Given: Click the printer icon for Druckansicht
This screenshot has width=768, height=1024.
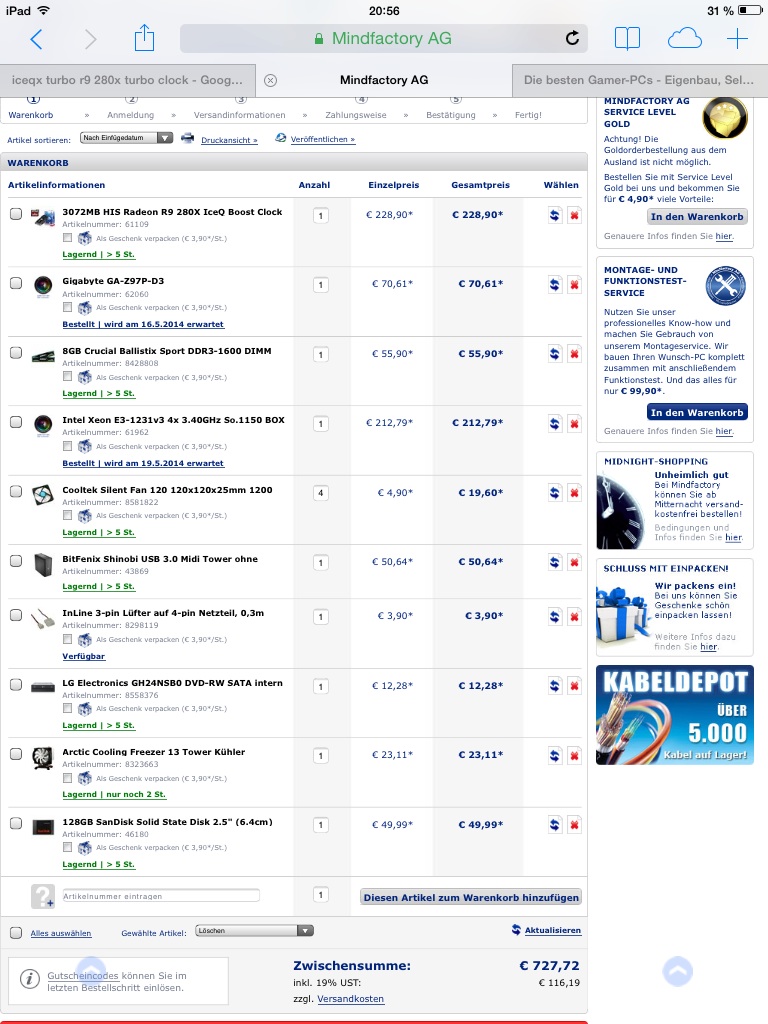Looking at the screenshot, I should pyautogui.click(x=187, y=138).
